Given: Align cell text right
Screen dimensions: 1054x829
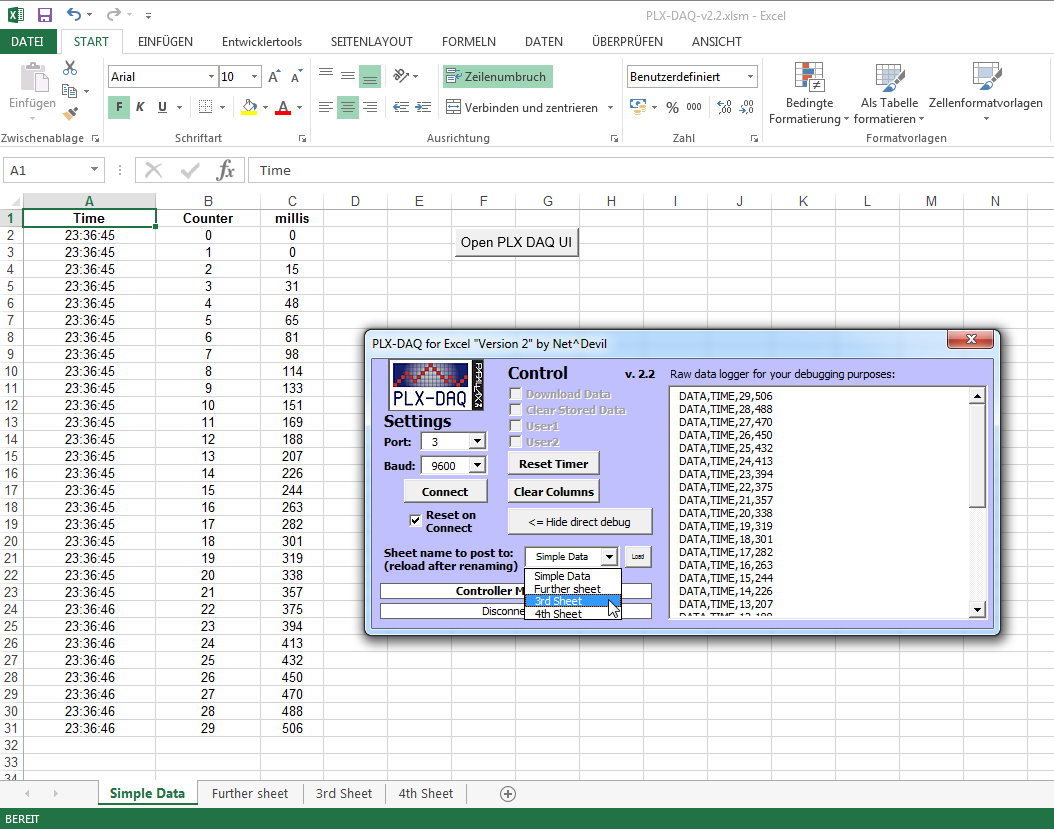Looking at the screenshot, I should coord(370,107).
